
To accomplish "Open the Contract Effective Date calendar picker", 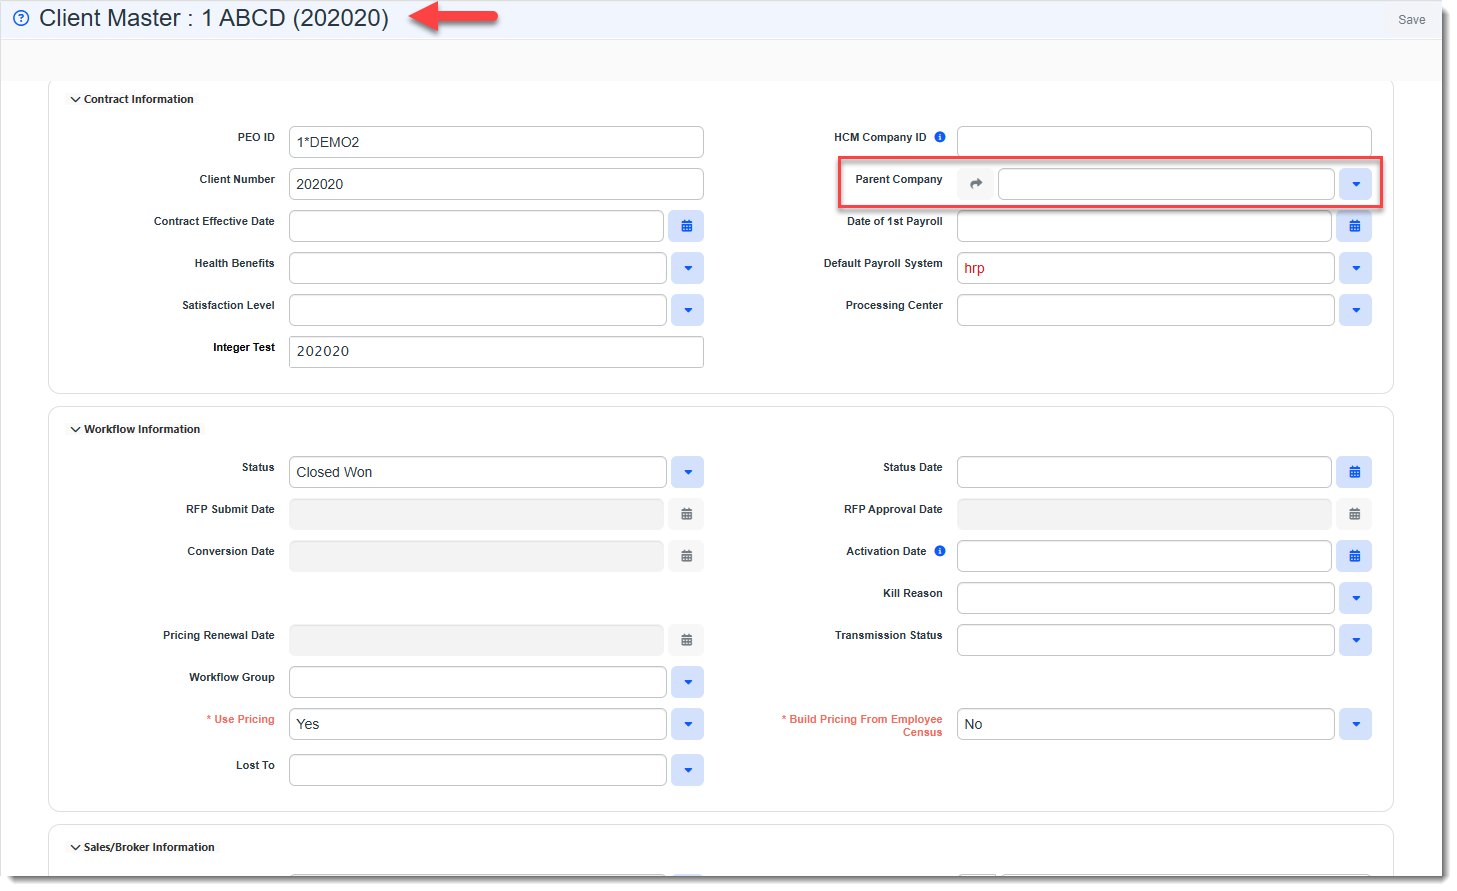I will click(x=687, y=226).
